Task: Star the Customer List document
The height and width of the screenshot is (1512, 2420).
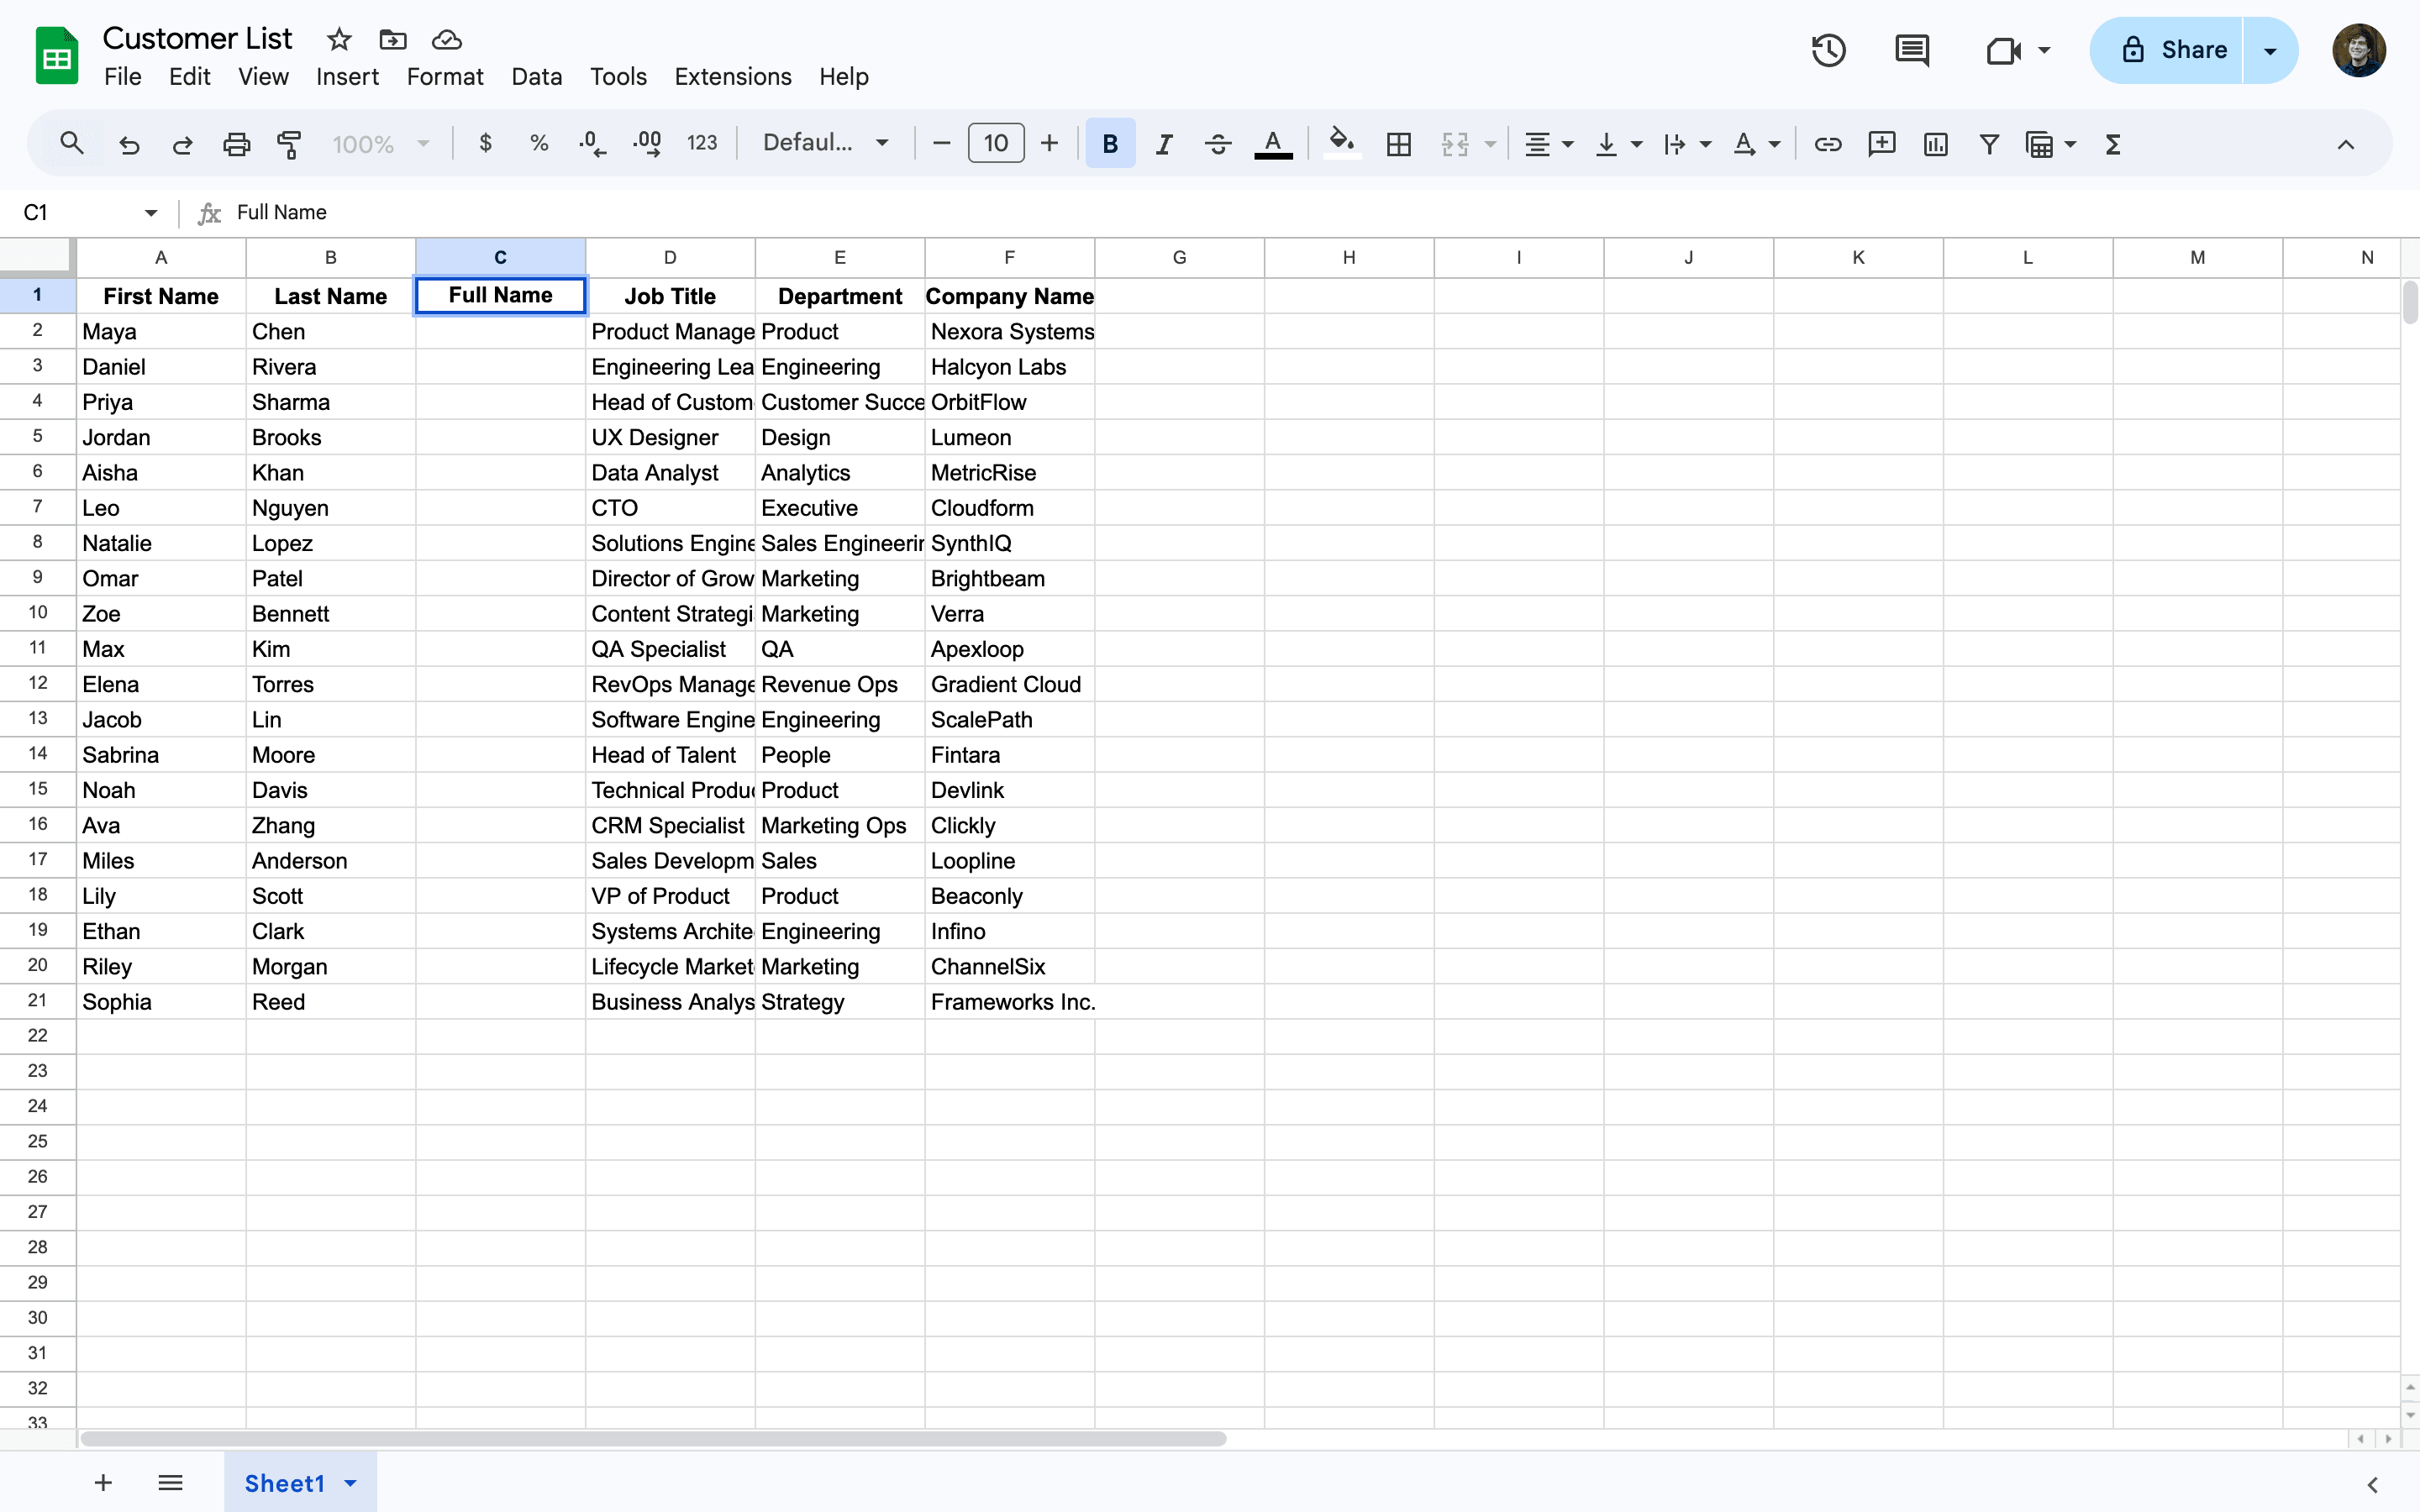Action: click(339, 40)
